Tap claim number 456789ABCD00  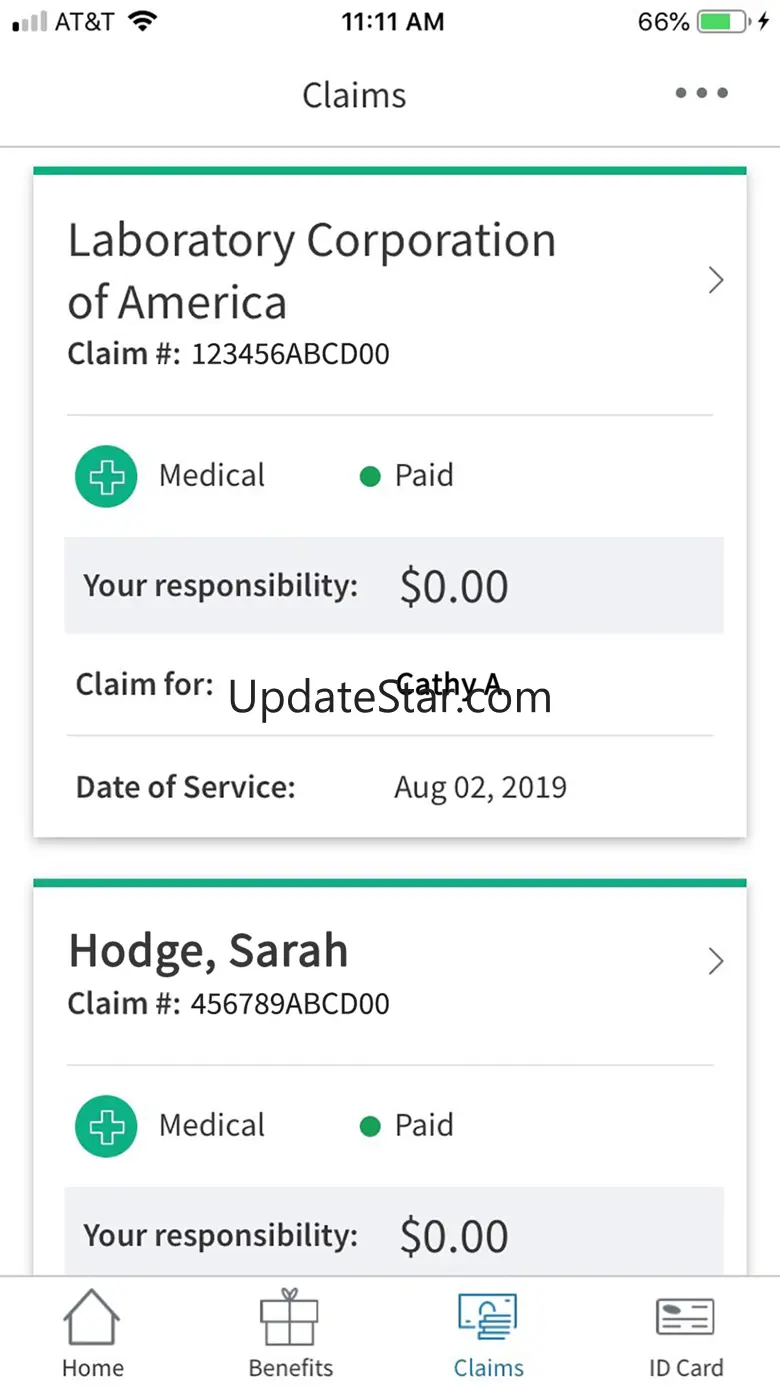290,1004
